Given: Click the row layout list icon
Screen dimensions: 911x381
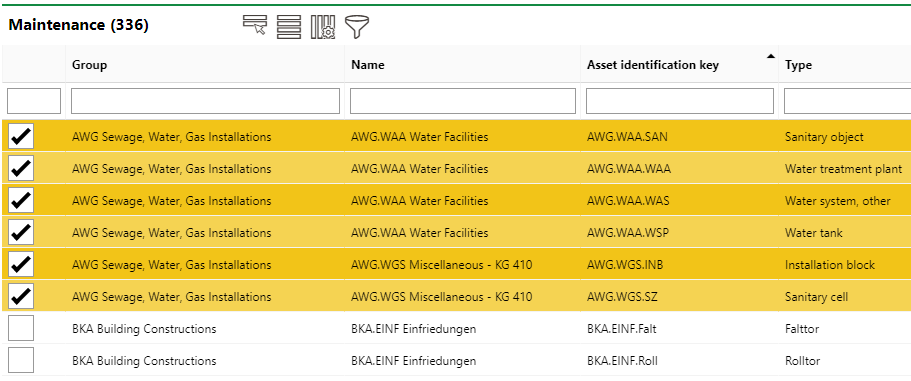Looking at the screenshot, I should 289,27.
